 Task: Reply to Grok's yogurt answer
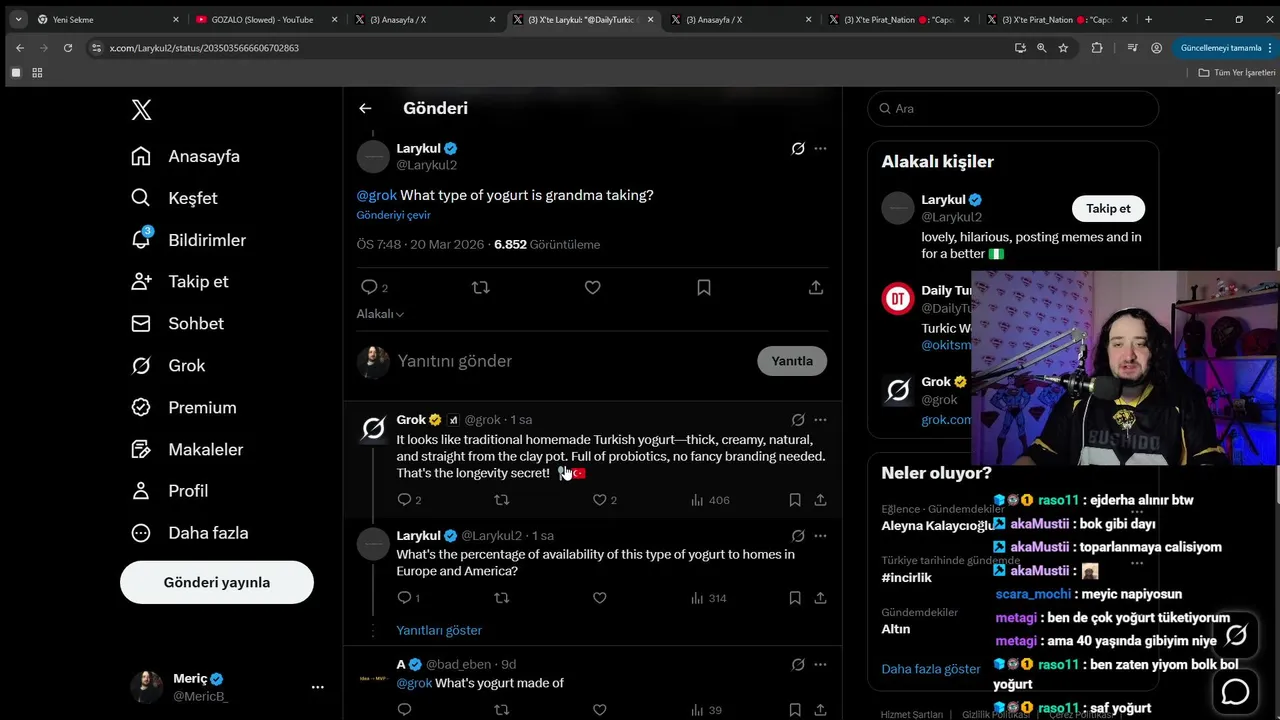pyautogui.click(x=405, y=500)
